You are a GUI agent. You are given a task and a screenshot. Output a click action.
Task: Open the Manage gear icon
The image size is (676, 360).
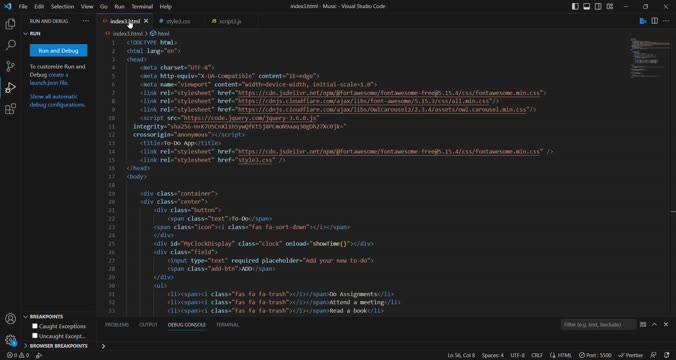10,340
